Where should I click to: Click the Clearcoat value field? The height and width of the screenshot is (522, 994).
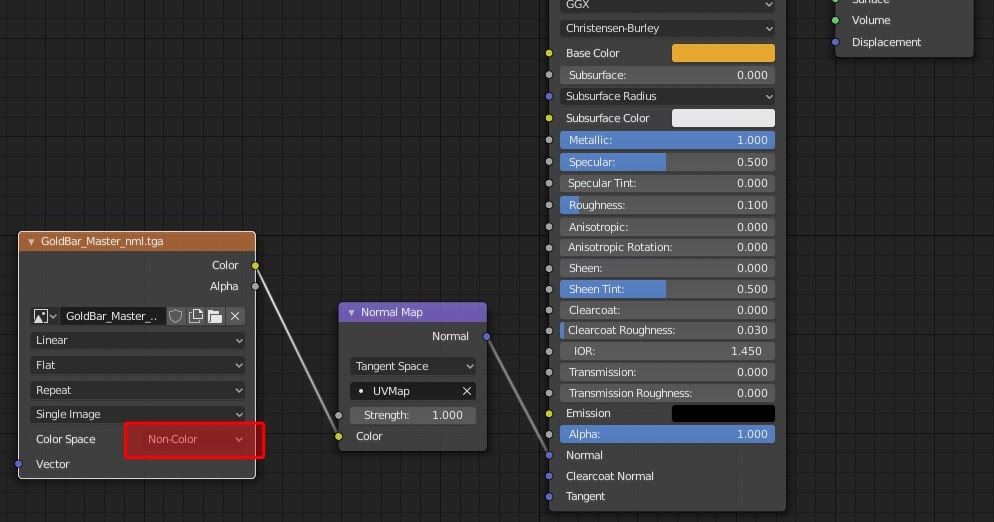(668, 310)
